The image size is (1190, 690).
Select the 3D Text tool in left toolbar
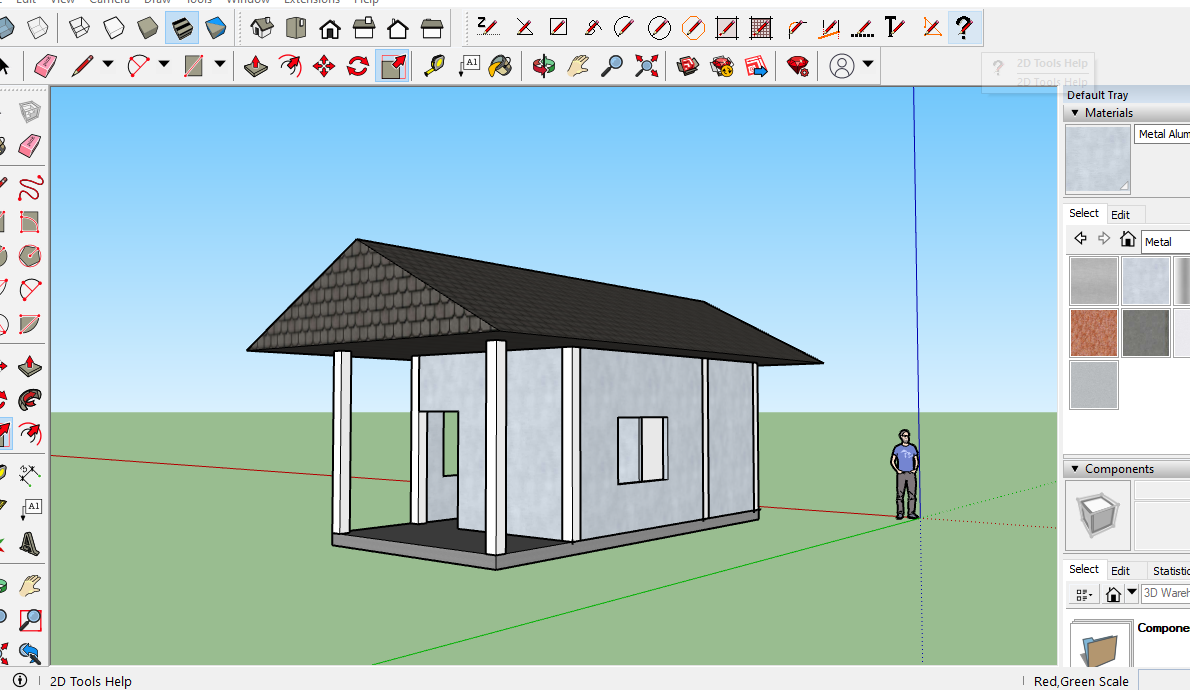click(30, 543)
